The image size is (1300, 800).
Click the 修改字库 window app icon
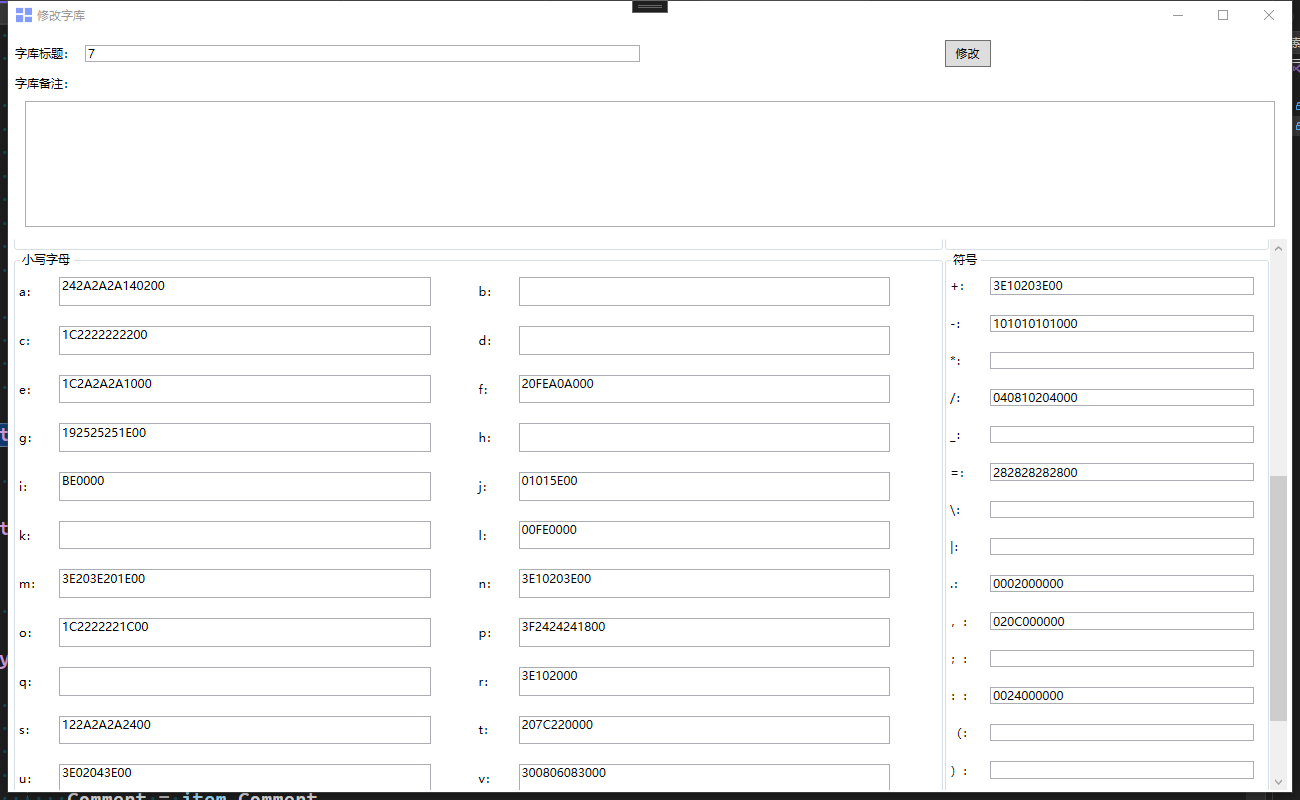tap(24, 15)
